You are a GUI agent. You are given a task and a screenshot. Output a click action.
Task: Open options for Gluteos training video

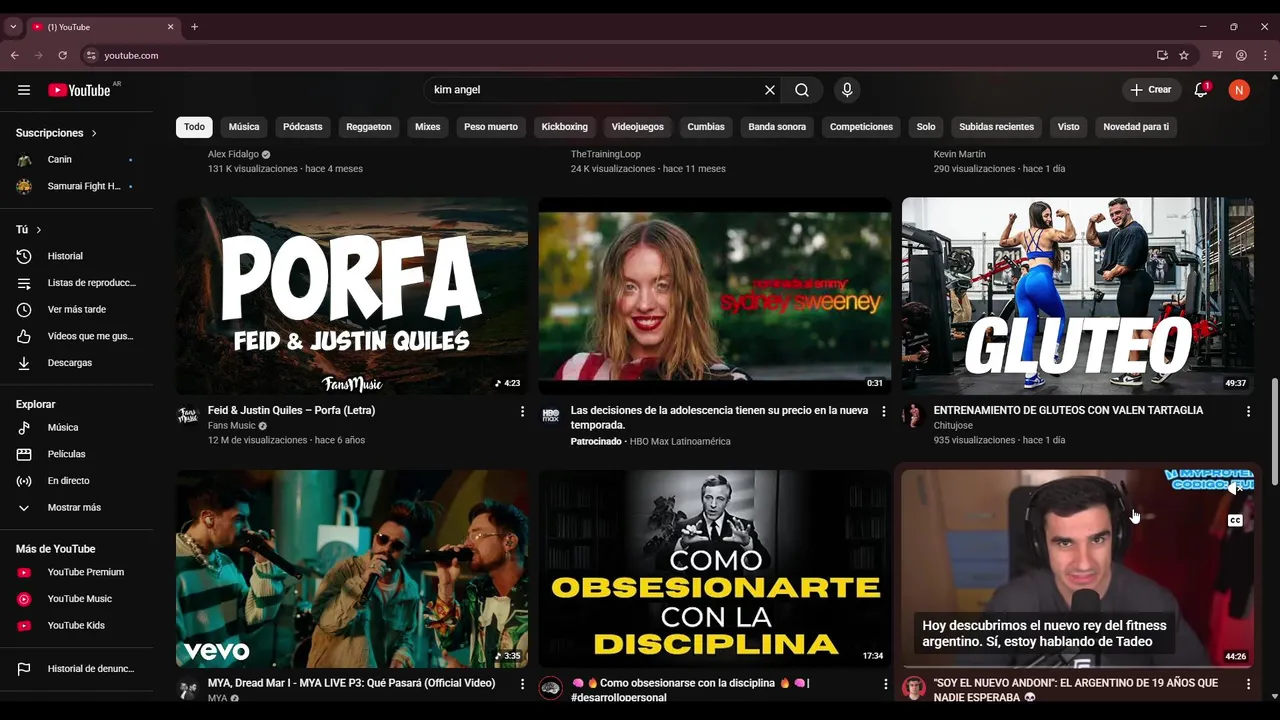click(1248, 411)
